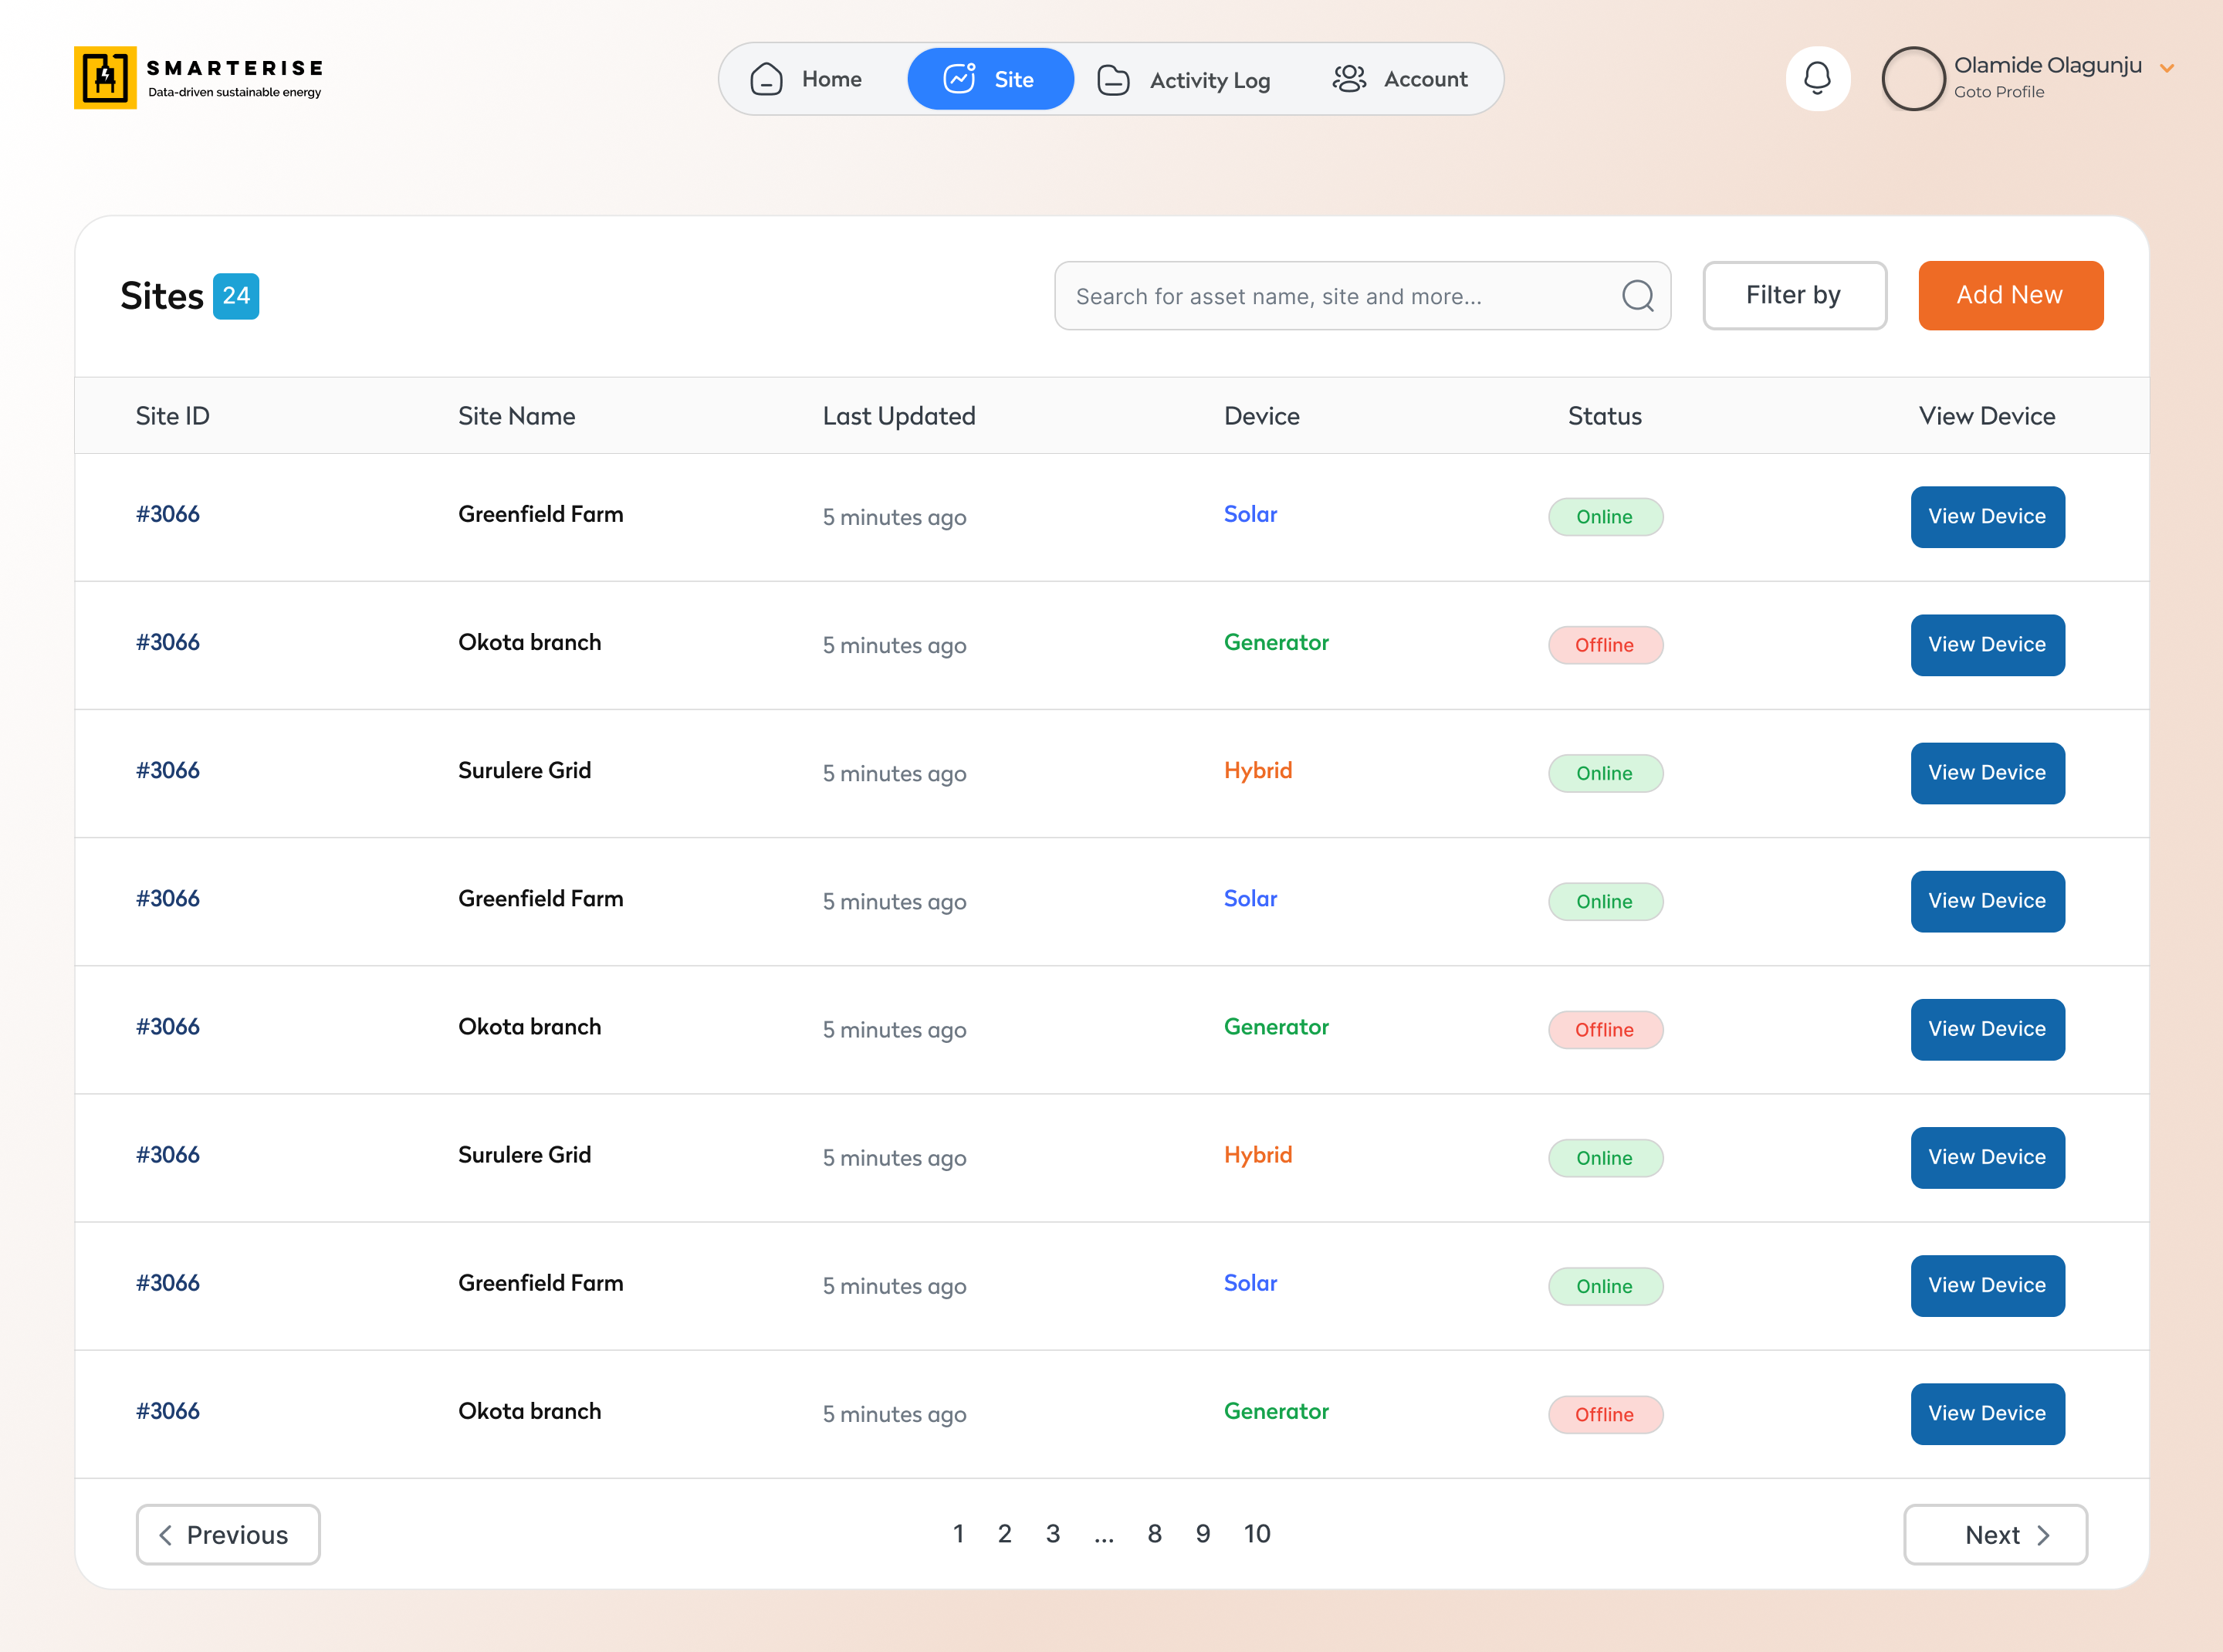
Task: Switch to the Account tab
Action: pyautogui.click(x=1400, y=79)
